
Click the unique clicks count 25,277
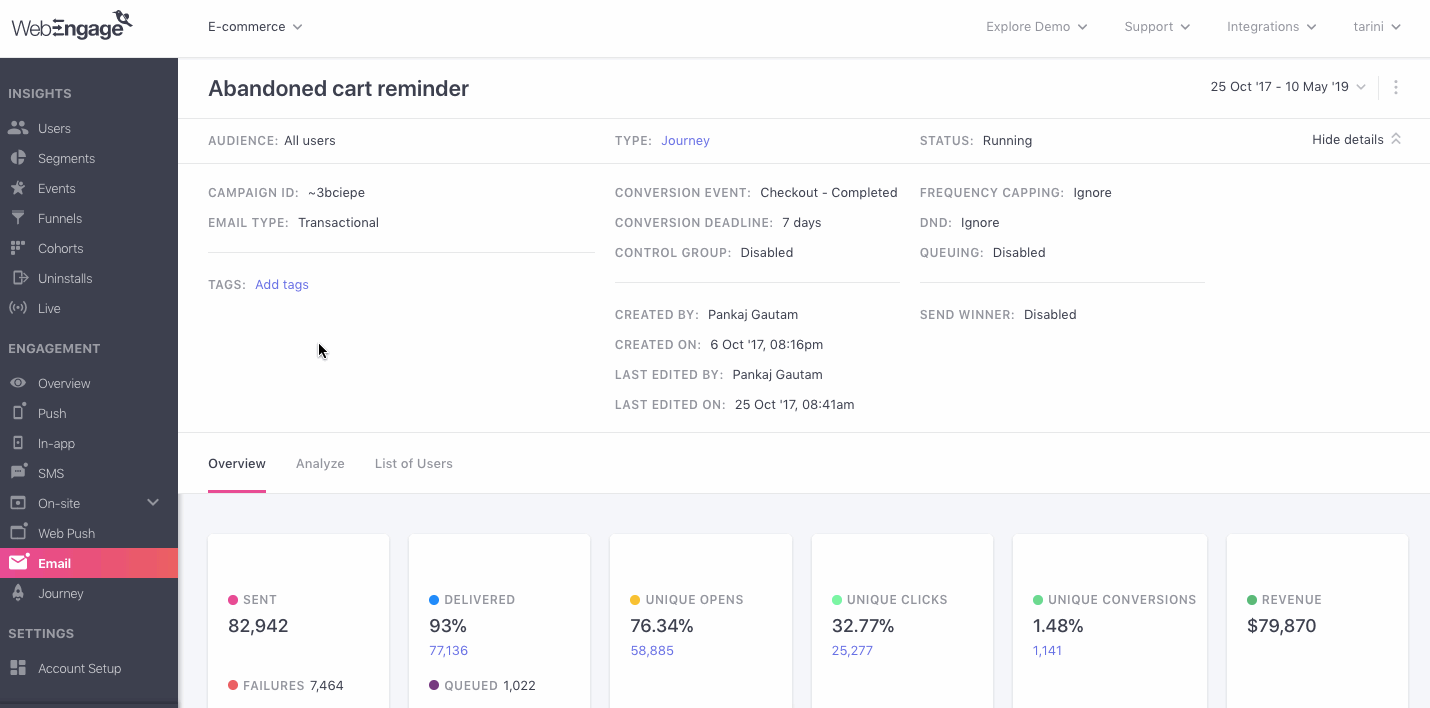click(x=852, y=651)
